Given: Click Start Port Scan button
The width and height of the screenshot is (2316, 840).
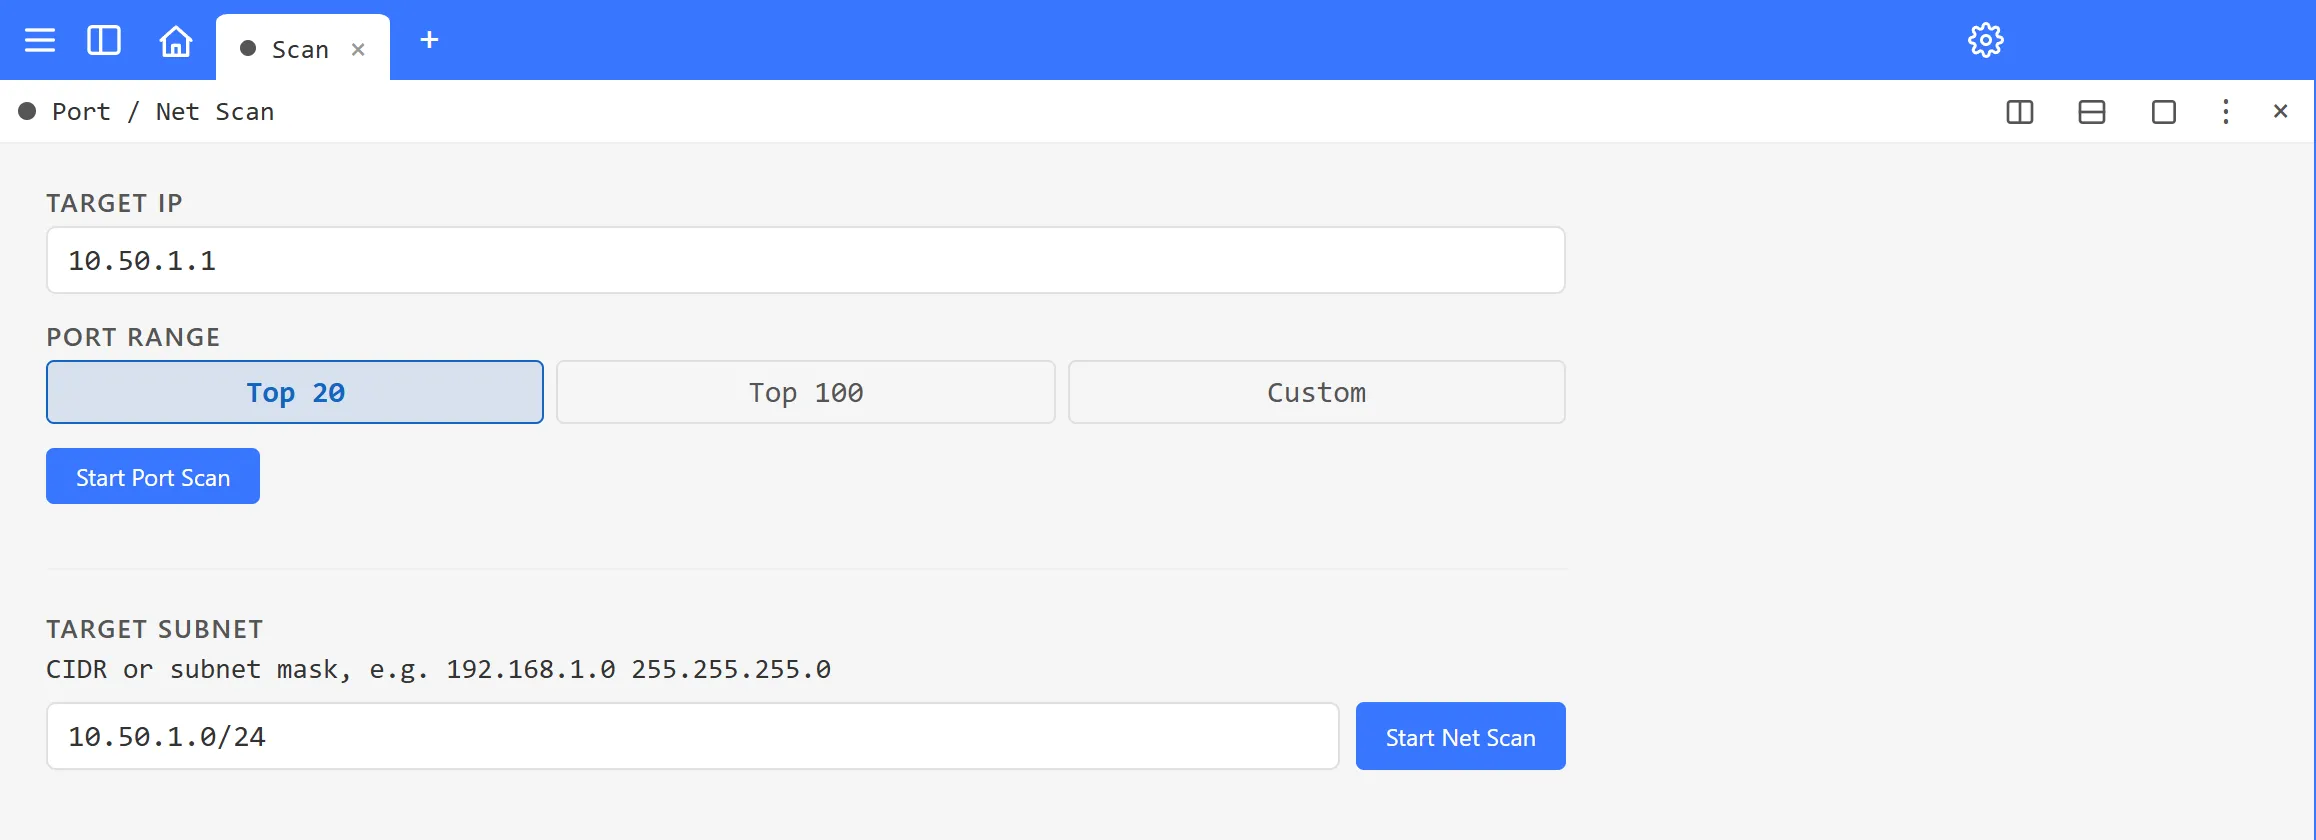Looking at the screenshot, I should click(x=153, y=476).
